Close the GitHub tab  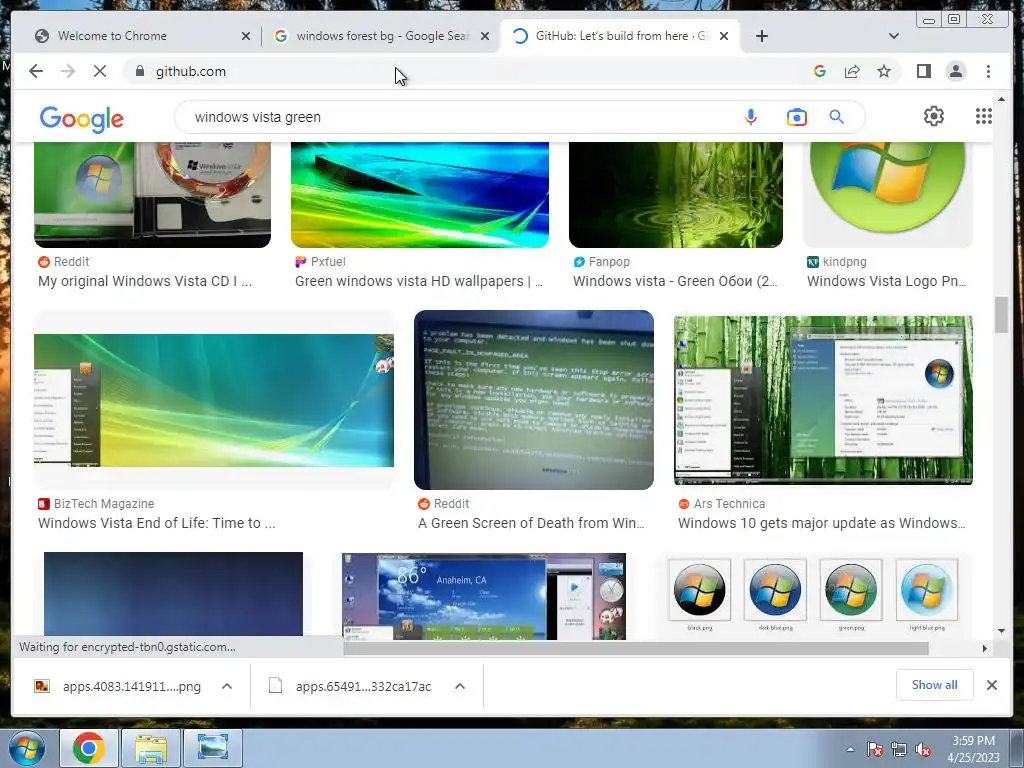tap(724, 36)
